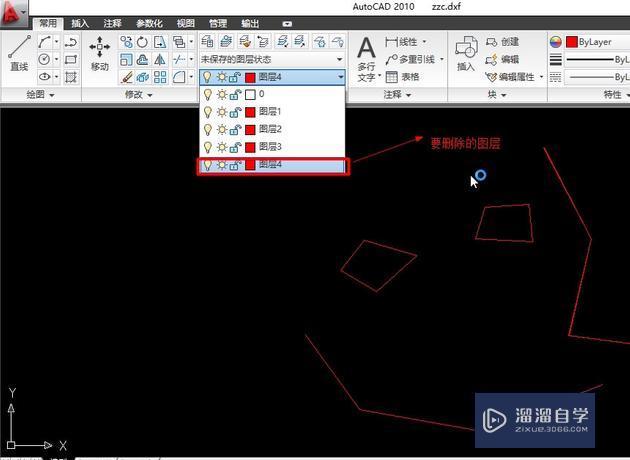Expand the Annotation (注释) panel
630x460 pixels.
[397, 95]
